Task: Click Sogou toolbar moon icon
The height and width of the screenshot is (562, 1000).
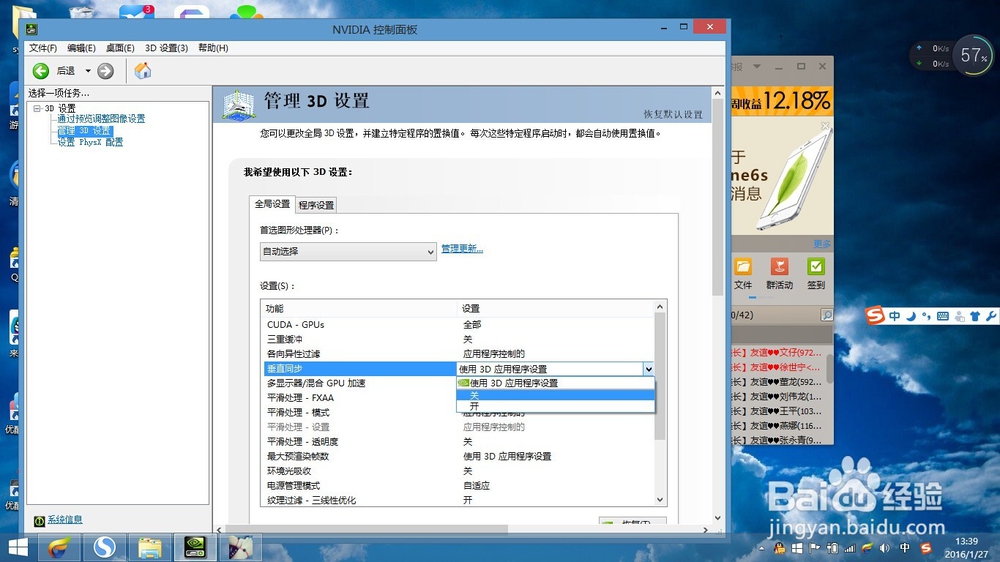Action: click(911, 316)
